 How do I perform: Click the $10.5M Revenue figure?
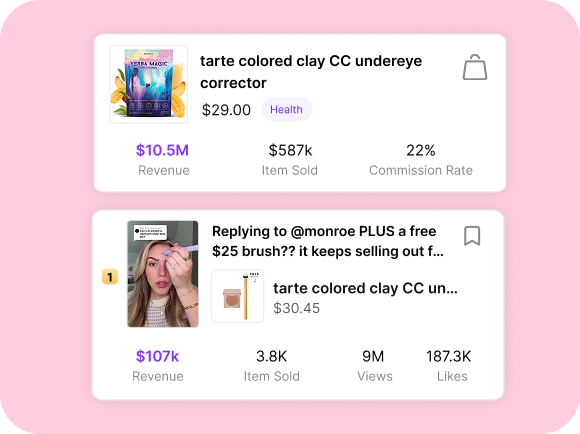point(162,150)
